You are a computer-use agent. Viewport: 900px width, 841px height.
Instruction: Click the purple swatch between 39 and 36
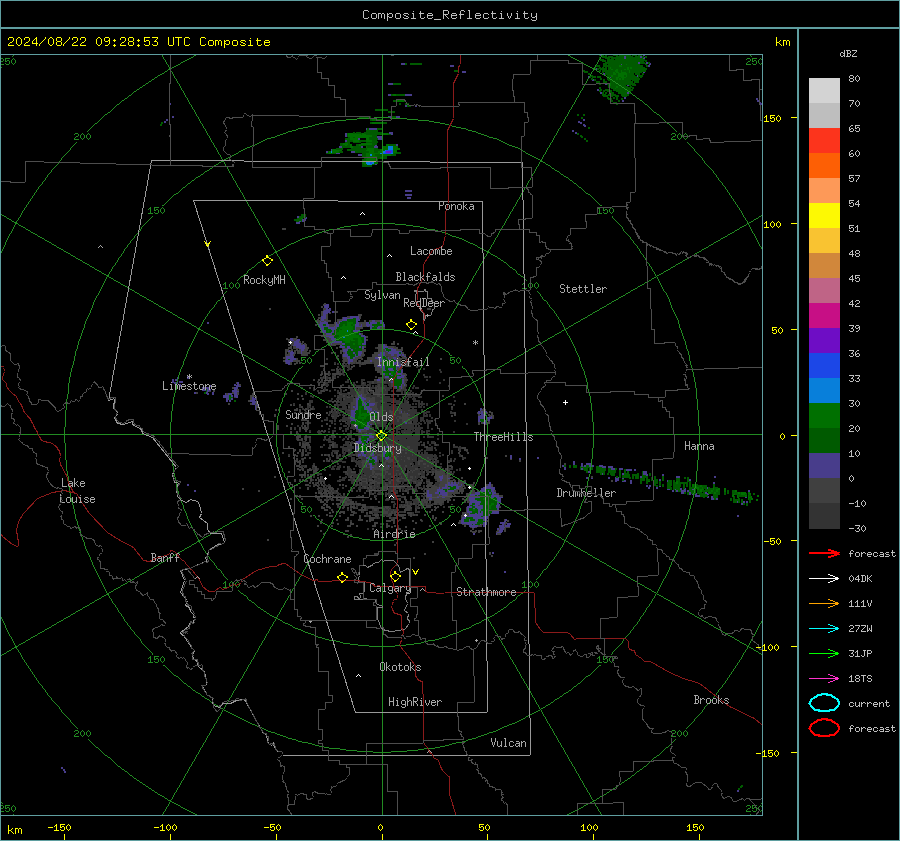[824, 340]
